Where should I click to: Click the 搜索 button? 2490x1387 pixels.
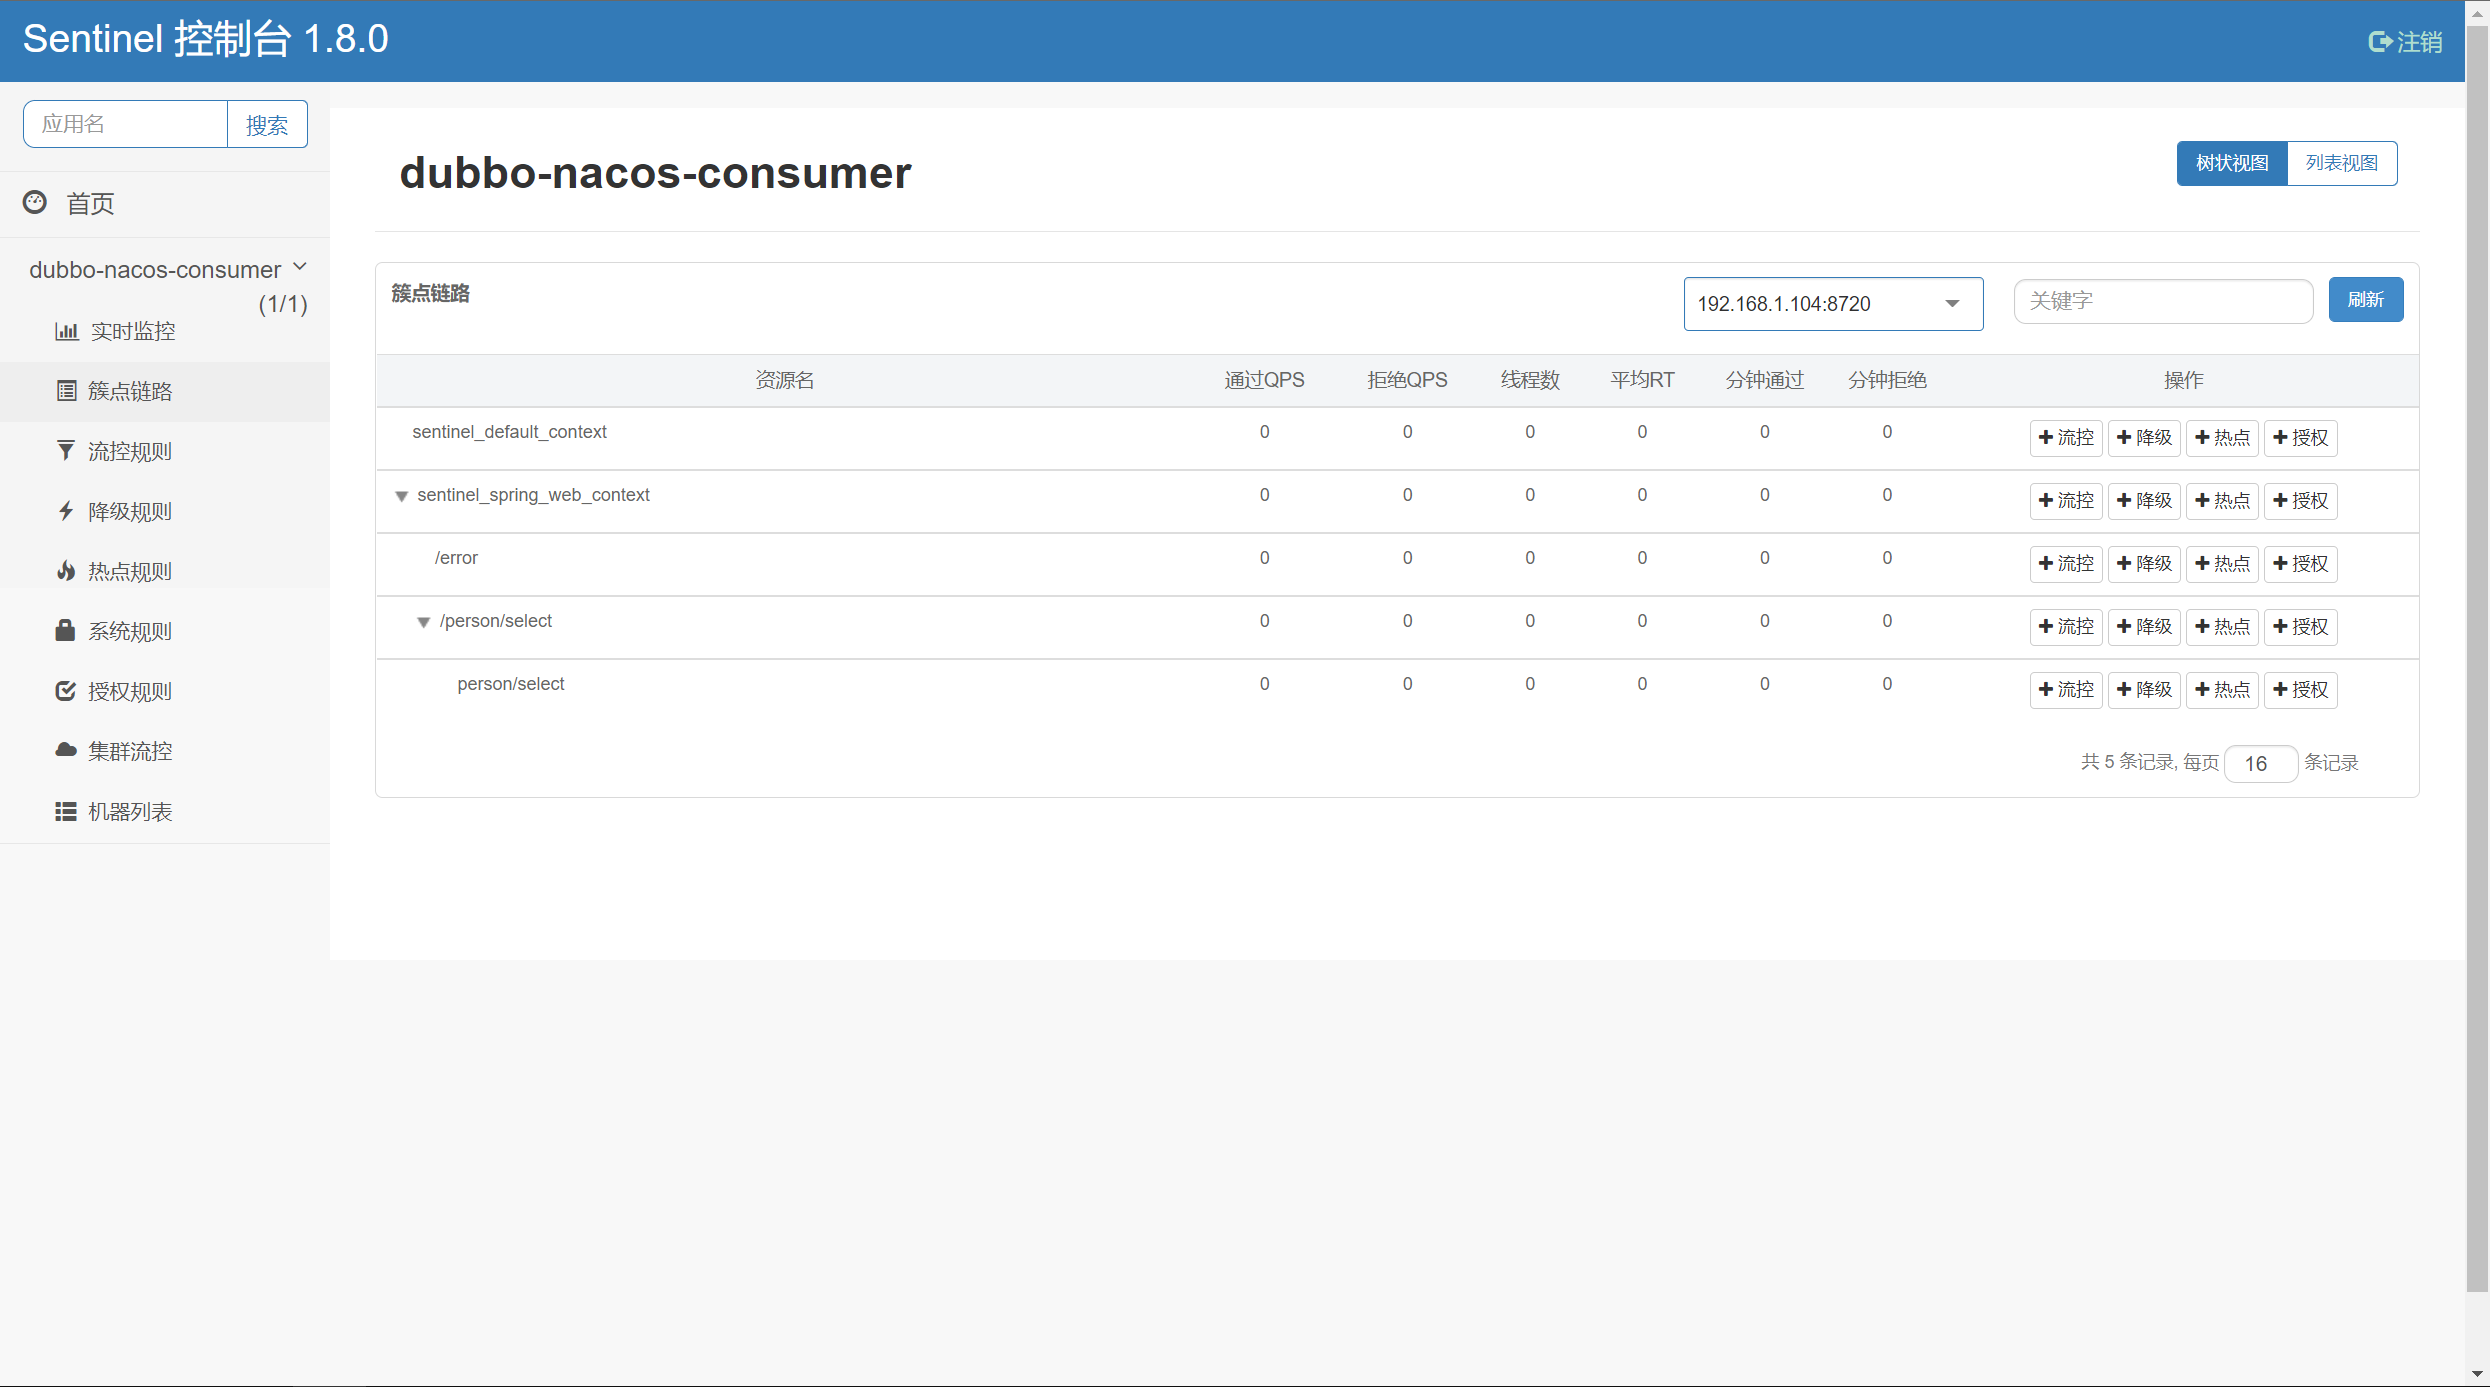click(x=267, y=125)
